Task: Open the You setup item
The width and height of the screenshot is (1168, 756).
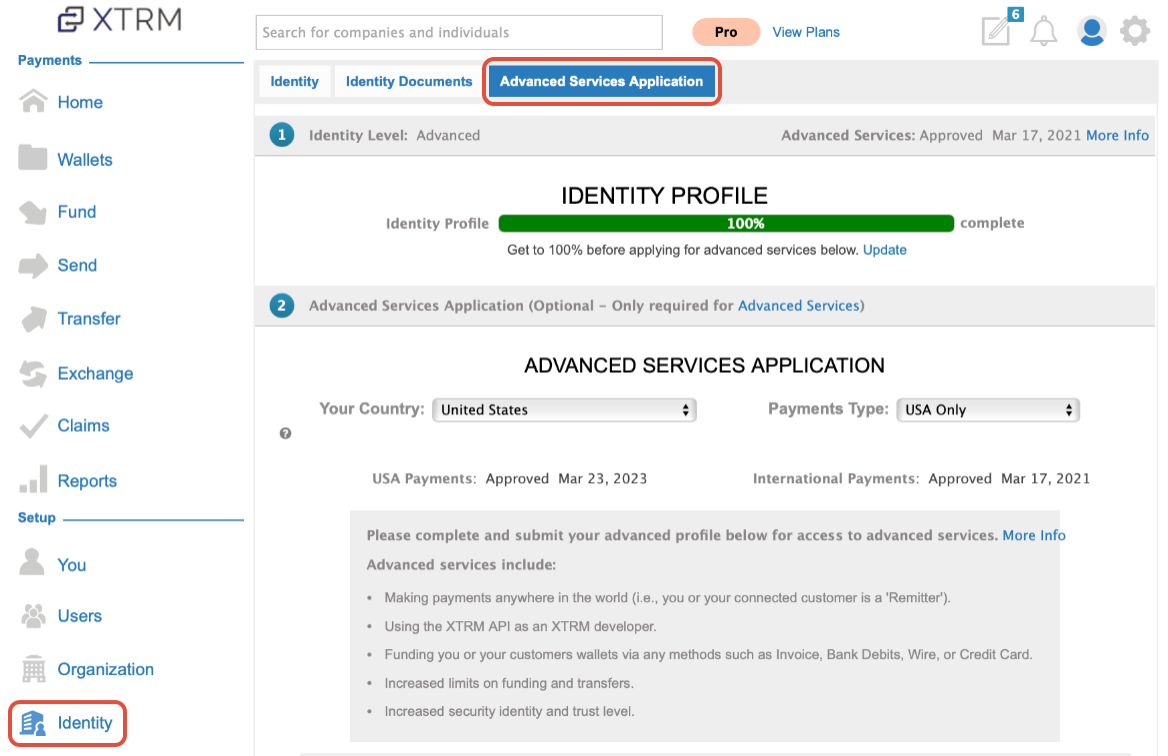Action: tap(72, 565)
